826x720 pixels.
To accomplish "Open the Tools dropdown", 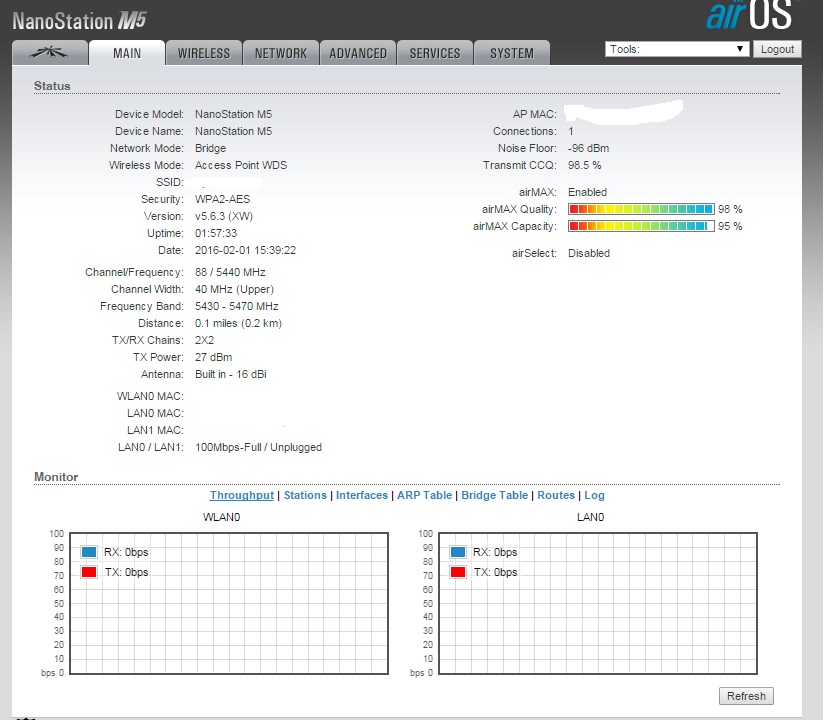I will (677, 49).
